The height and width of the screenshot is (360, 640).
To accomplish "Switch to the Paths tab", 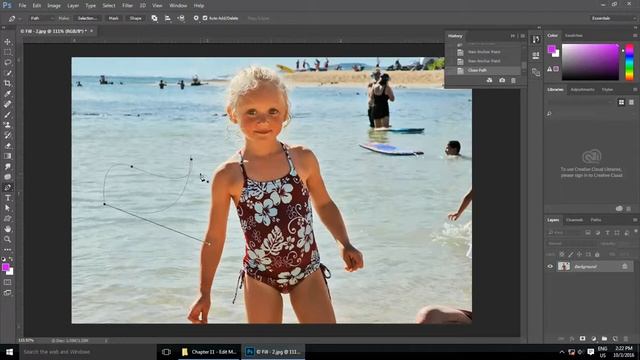I will [x=596, y=220].
